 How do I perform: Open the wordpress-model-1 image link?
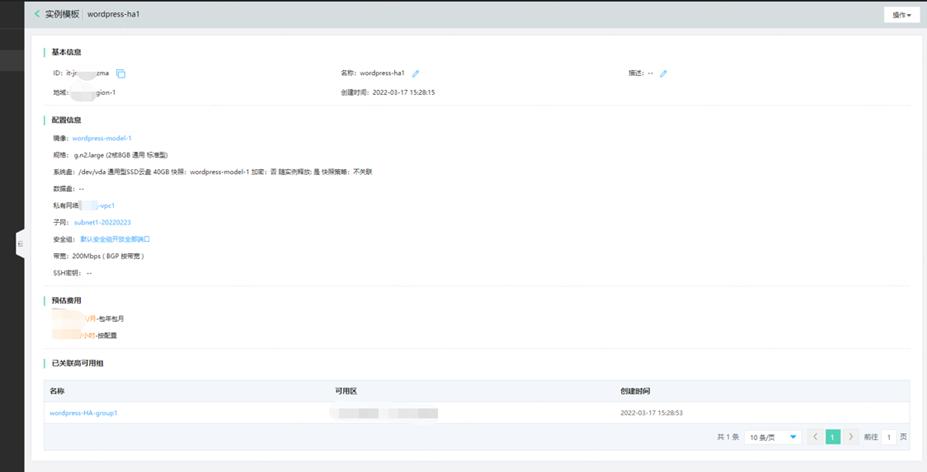tap(102, 138)
